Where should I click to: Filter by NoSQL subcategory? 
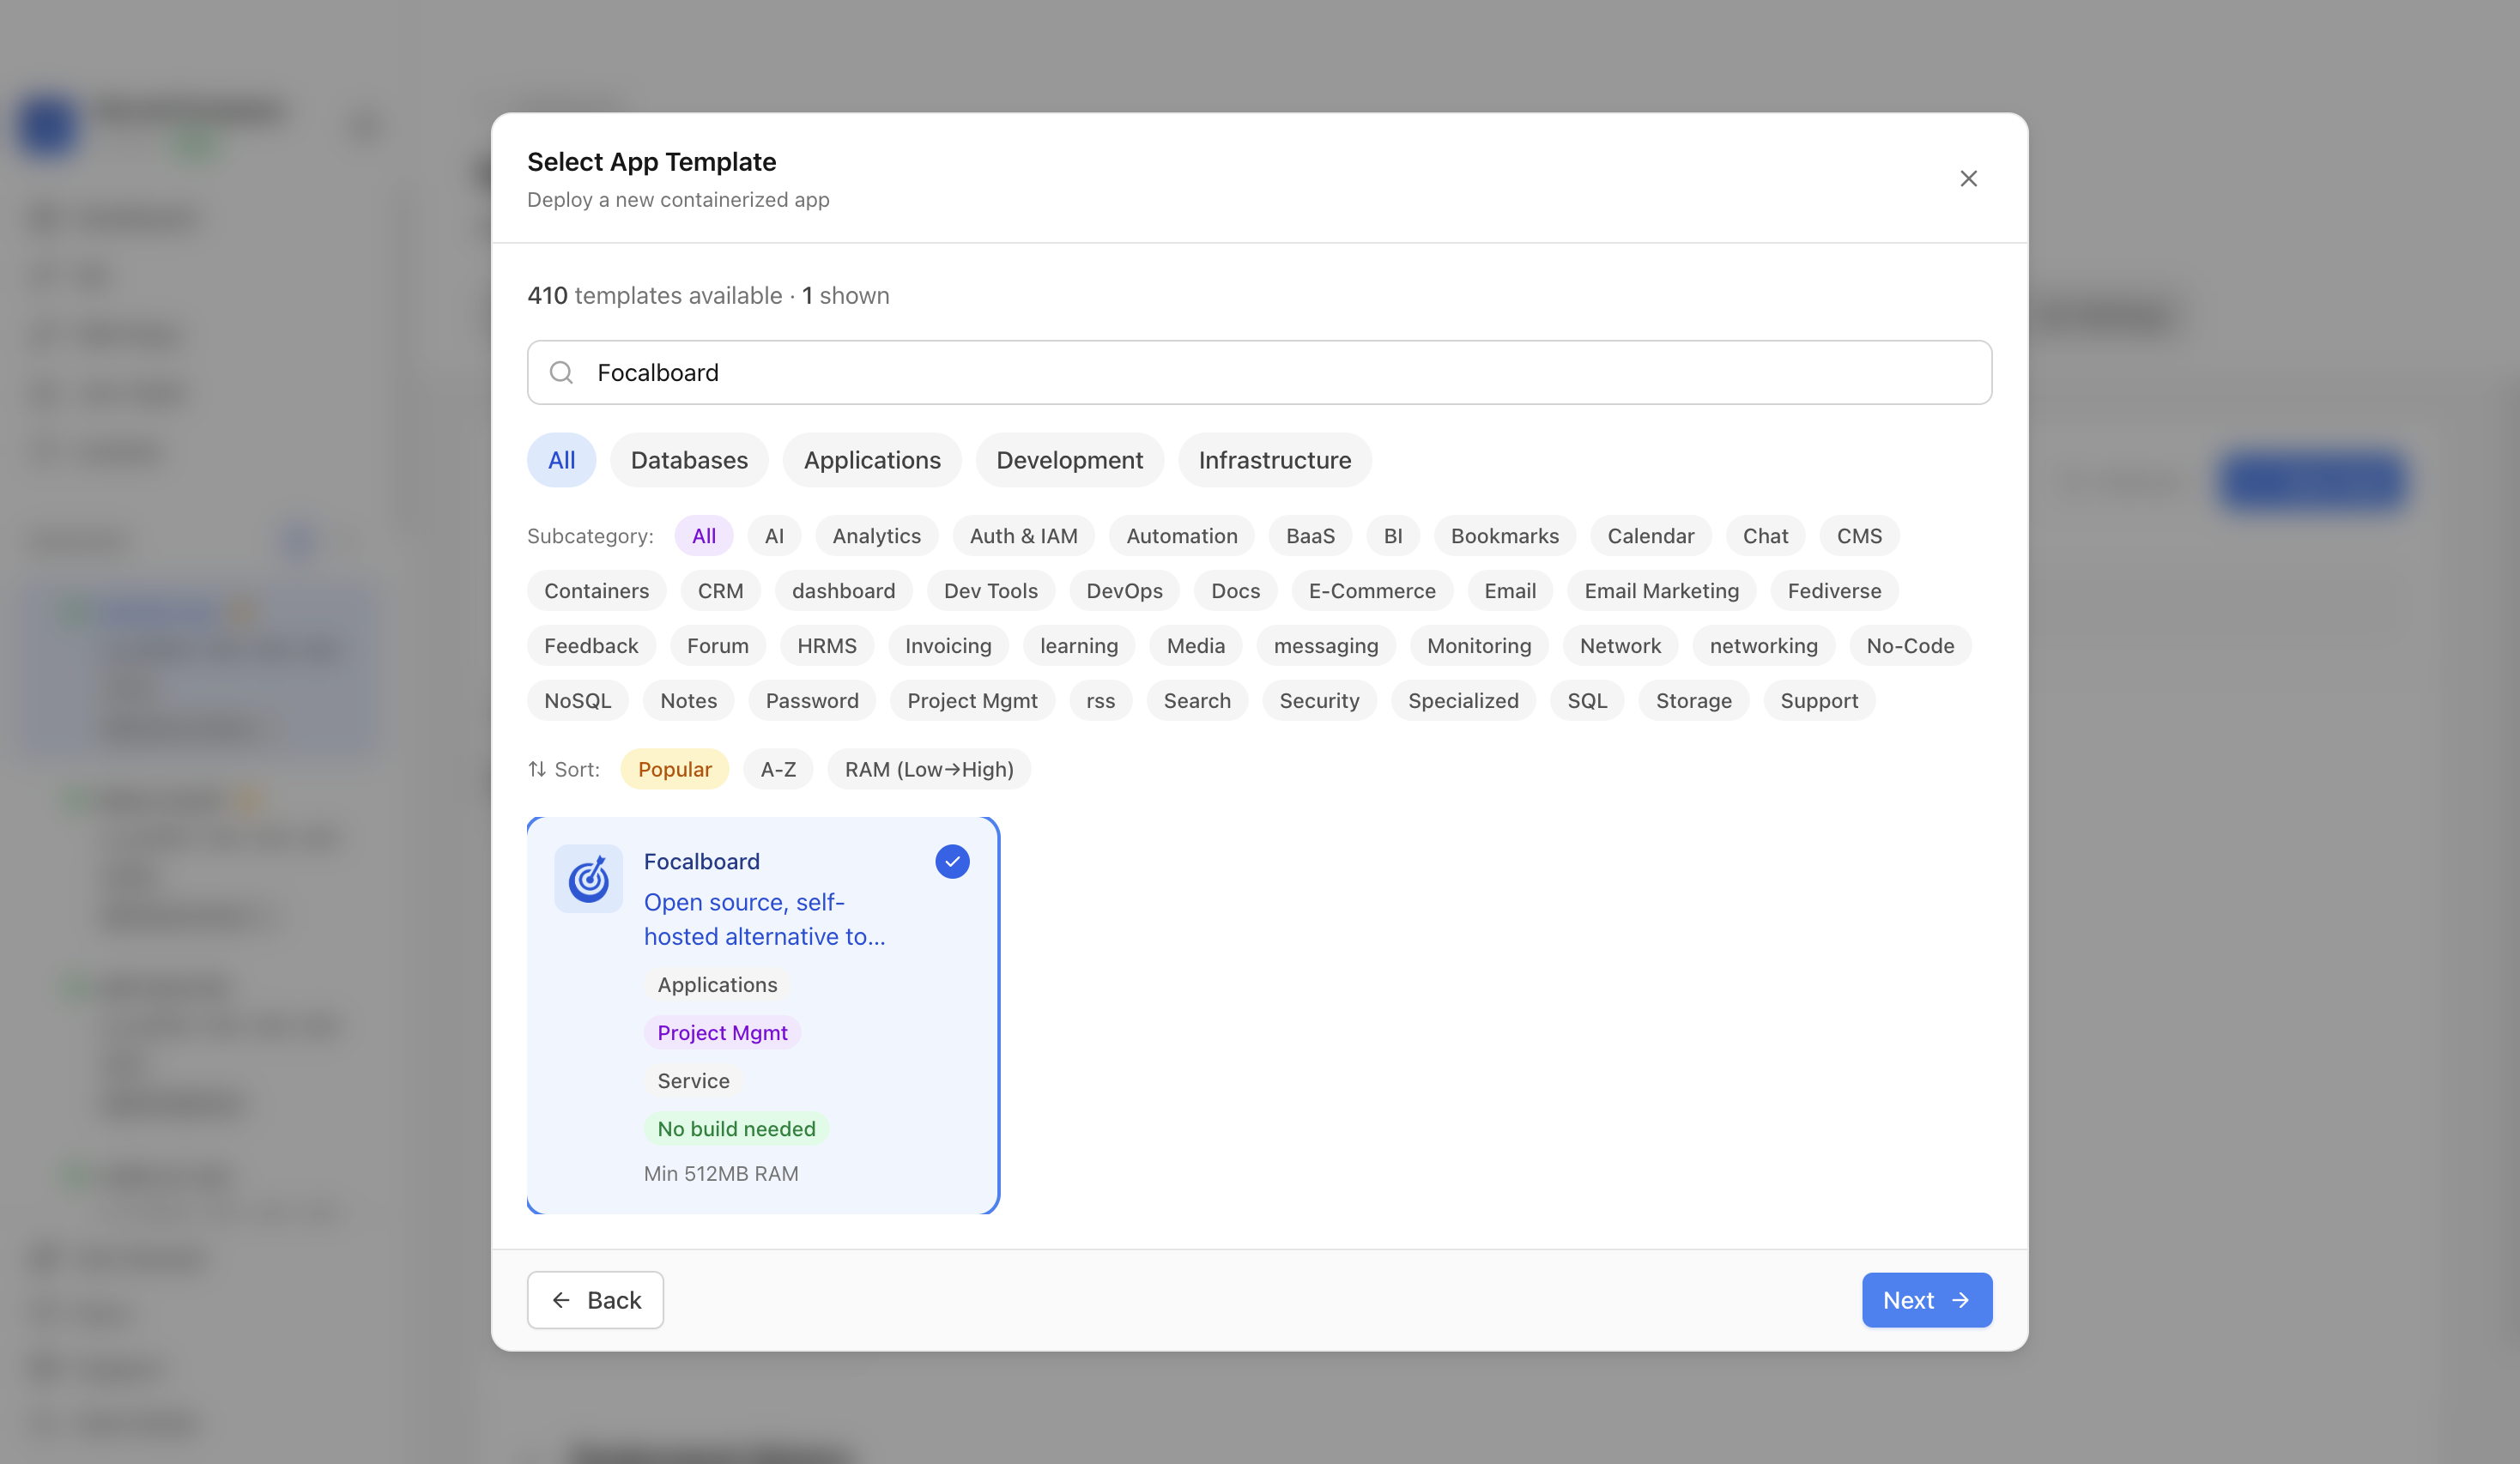pos(577,701)
